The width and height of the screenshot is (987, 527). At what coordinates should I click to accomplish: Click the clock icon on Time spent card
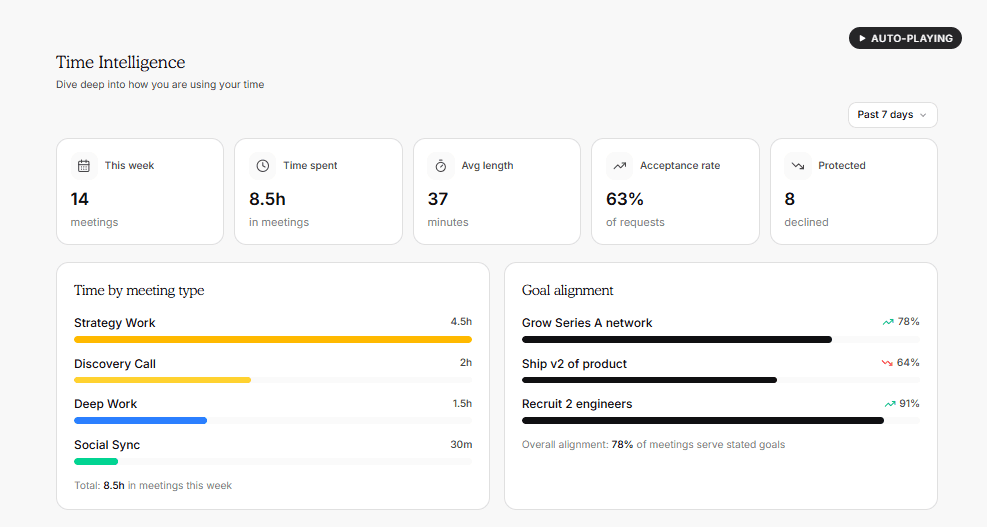[x=262, y=166]
